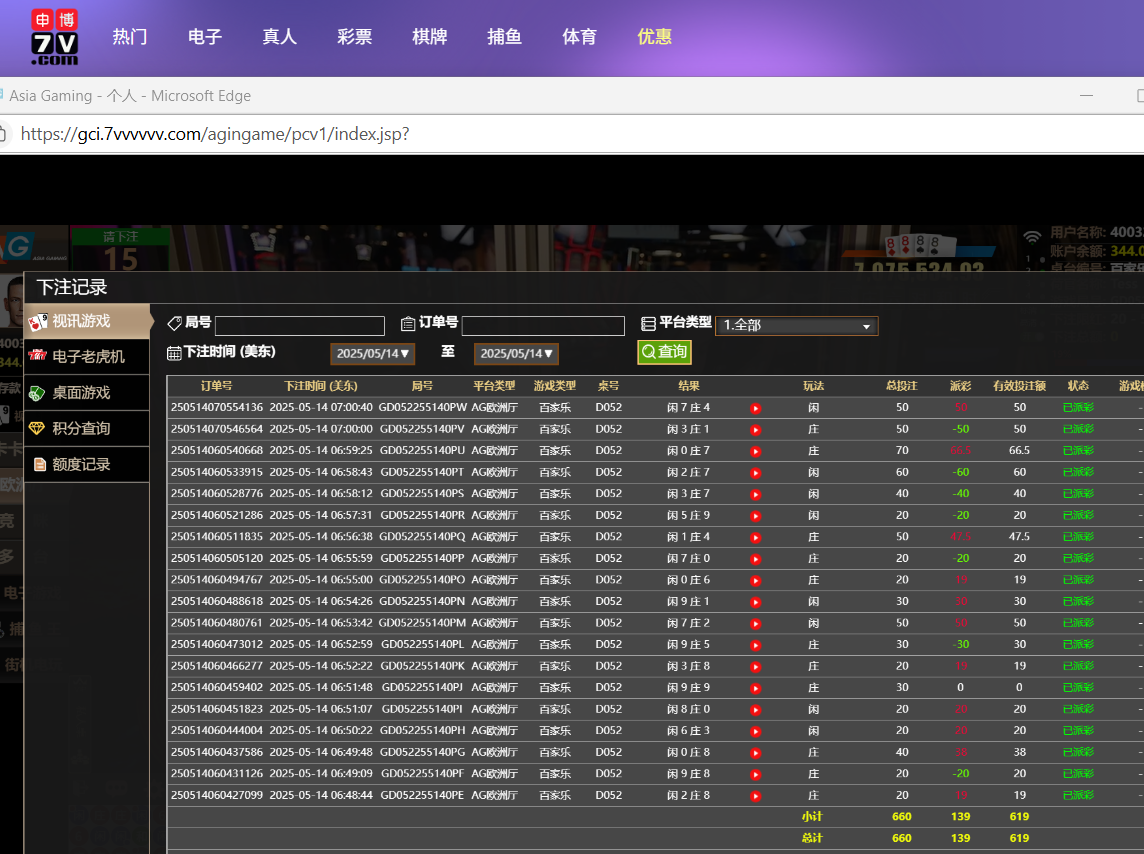The image size is (1144, 854).
Task: Switch to 桌面游戏 in the sidebar
Action: tap(86, 392)
